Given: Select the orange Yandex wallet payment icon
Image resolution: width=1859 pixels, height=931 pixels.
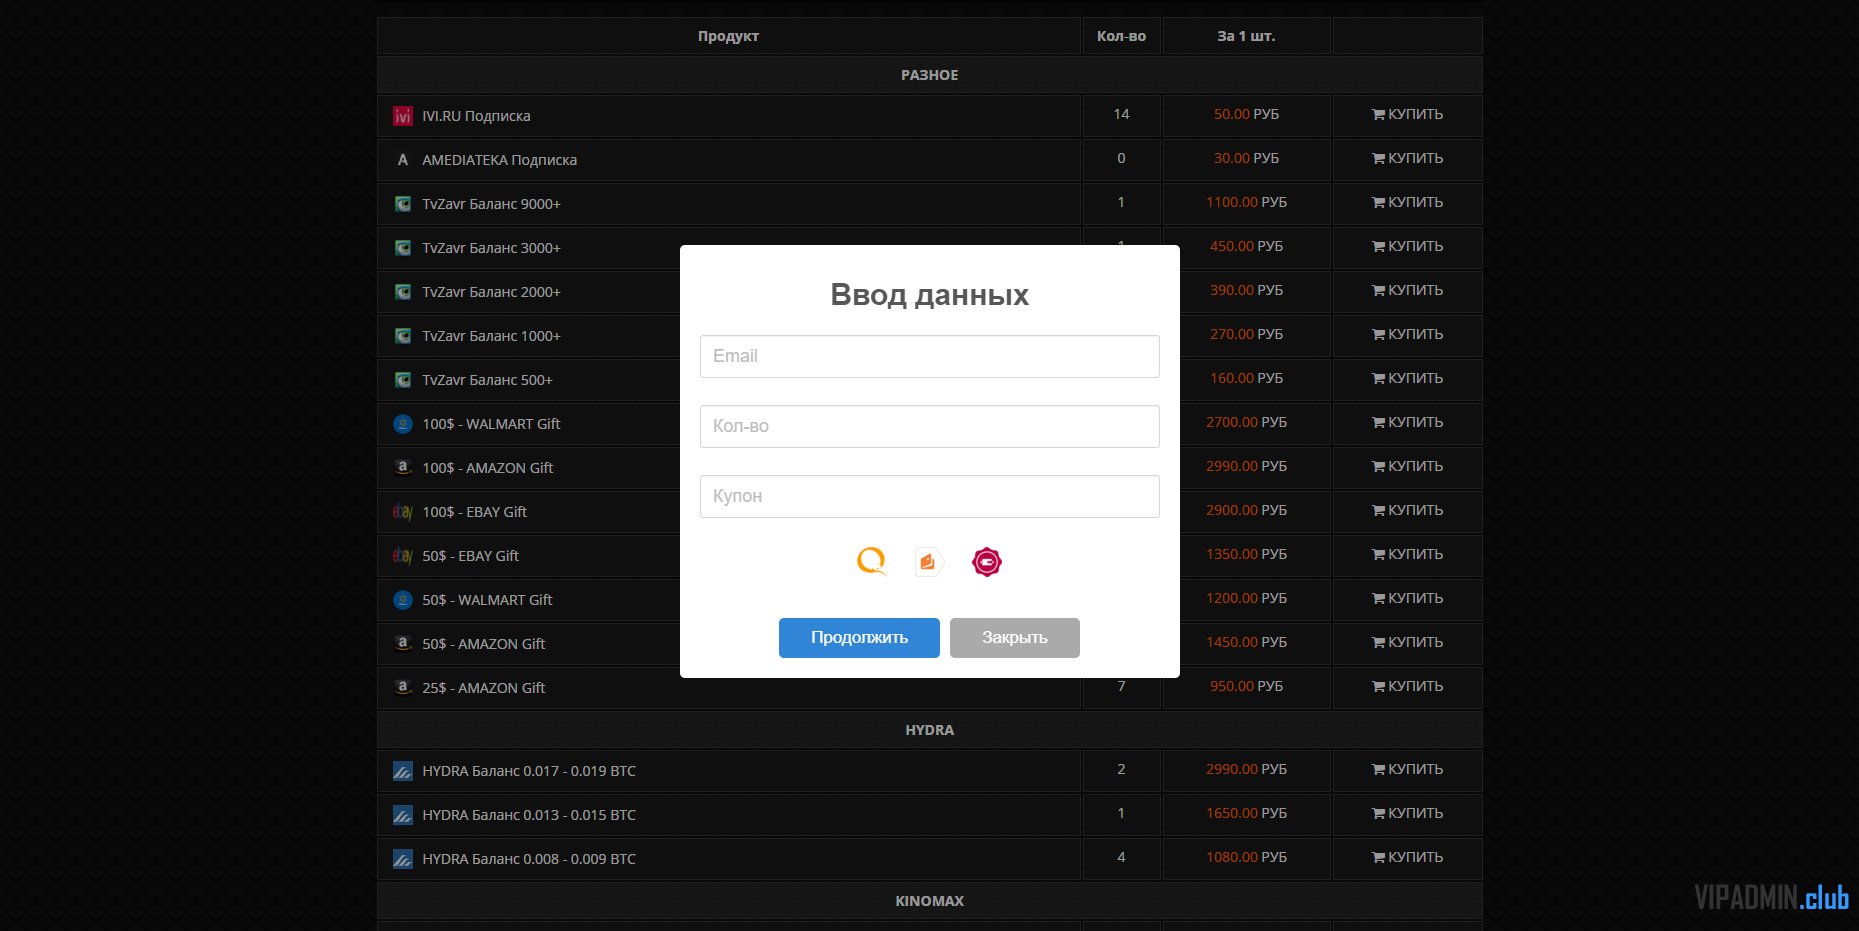Looking at the screenshot, I should (928, 562).
